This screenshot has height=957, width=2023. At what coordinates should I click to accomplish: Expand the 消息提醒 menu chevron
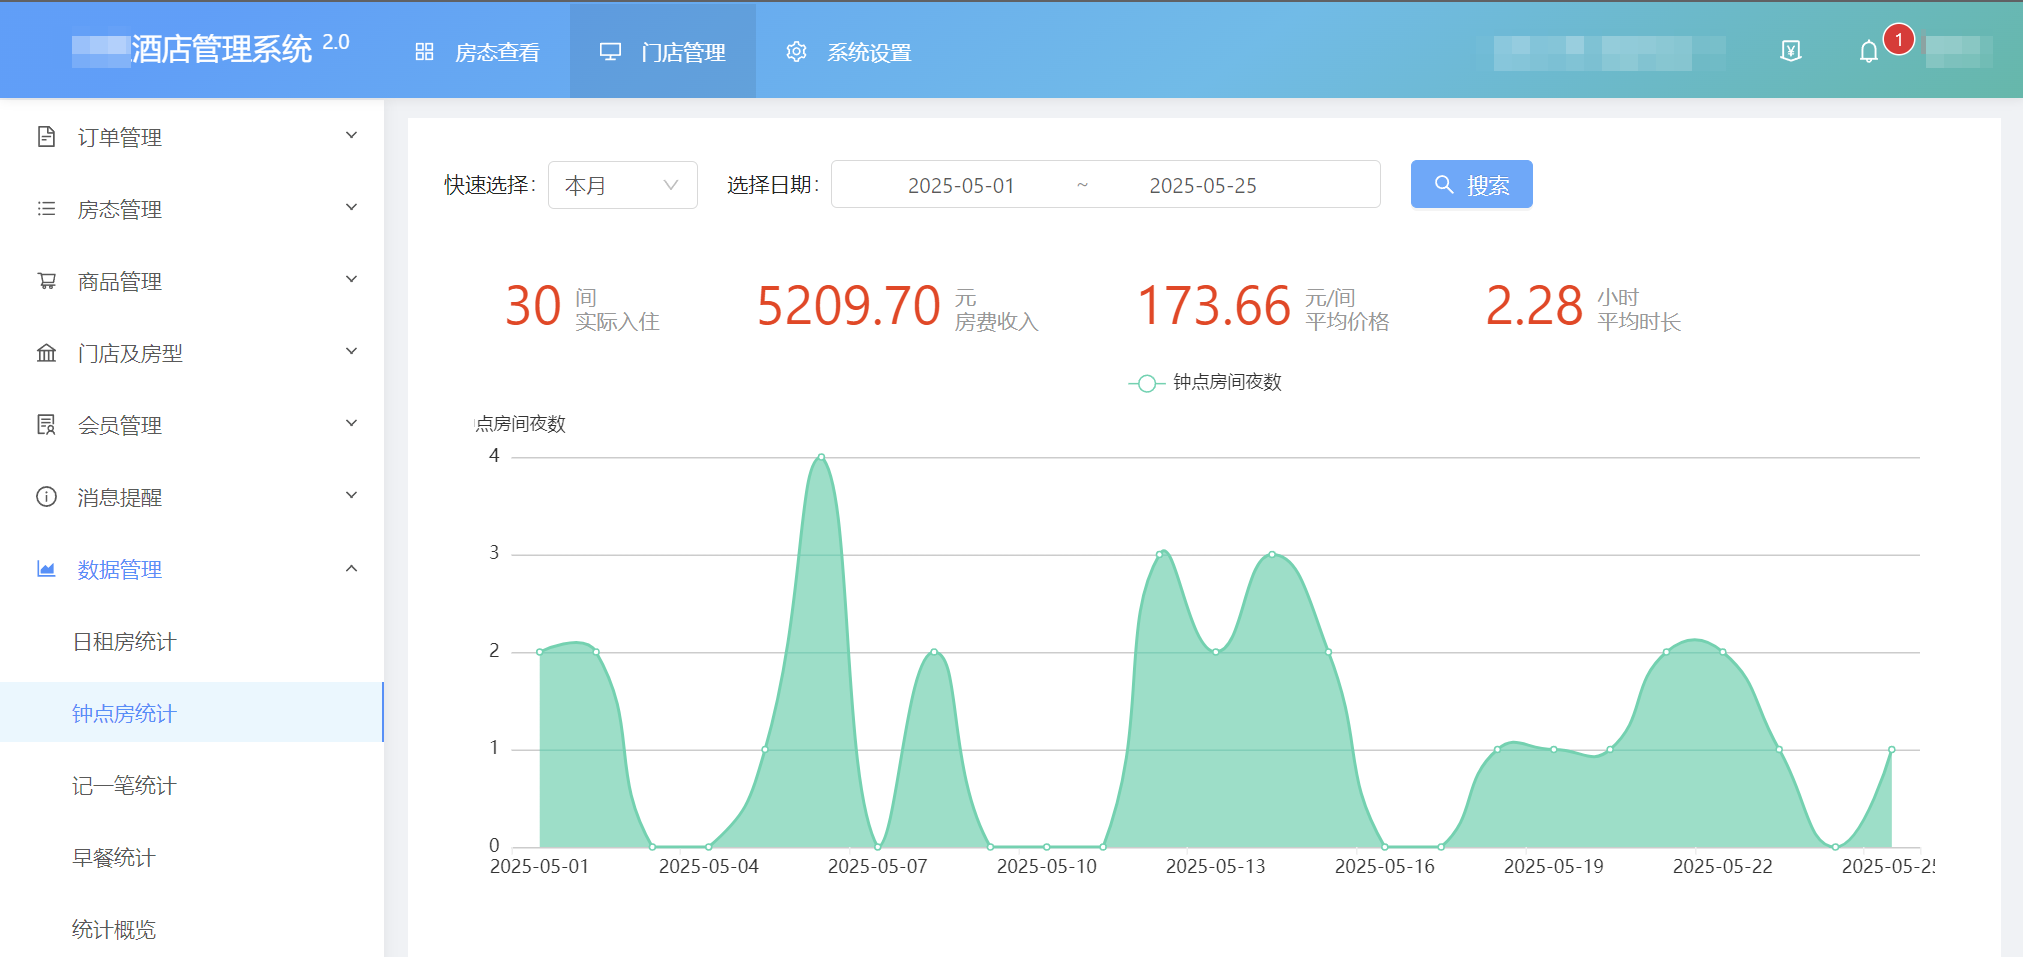tap(351, 496)
